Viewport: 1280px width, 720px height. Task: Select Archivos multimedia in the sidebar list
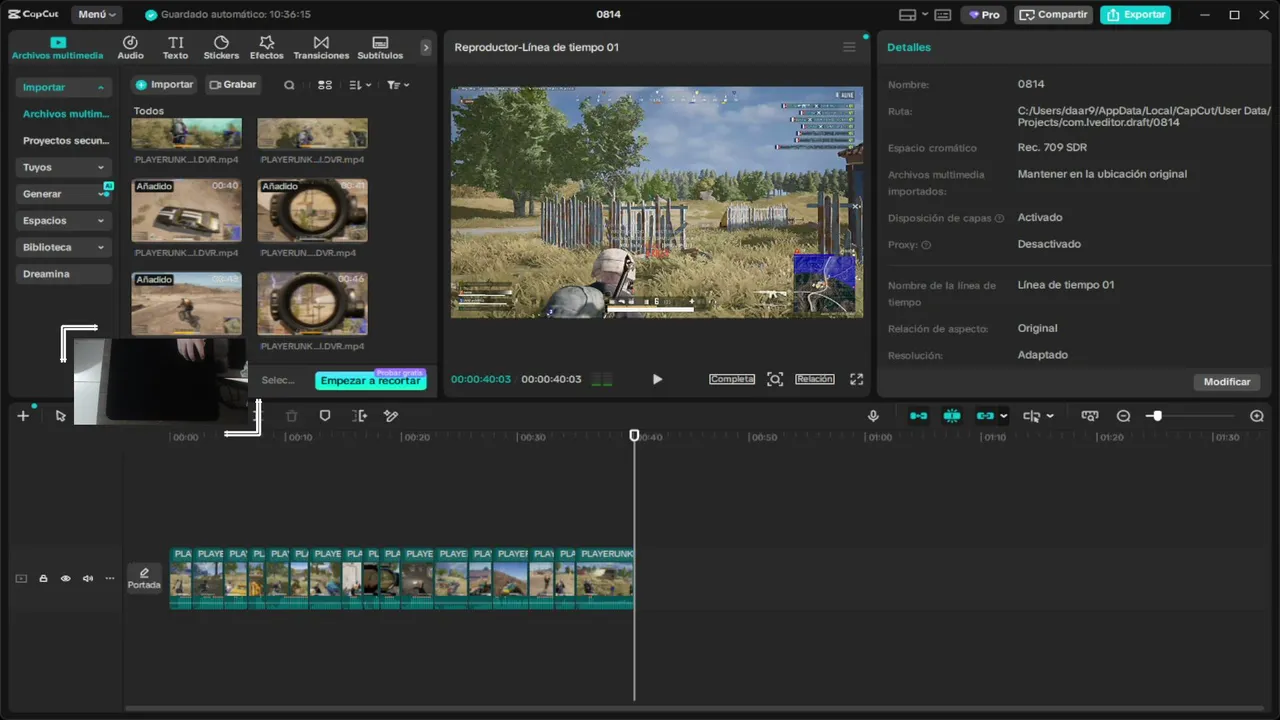66,114
